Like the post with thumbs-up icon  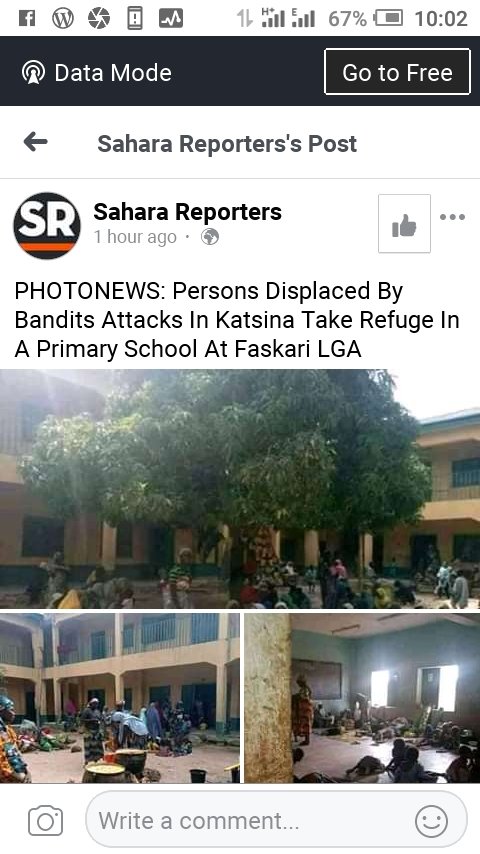pyautogui.click(x=404, y=224)
